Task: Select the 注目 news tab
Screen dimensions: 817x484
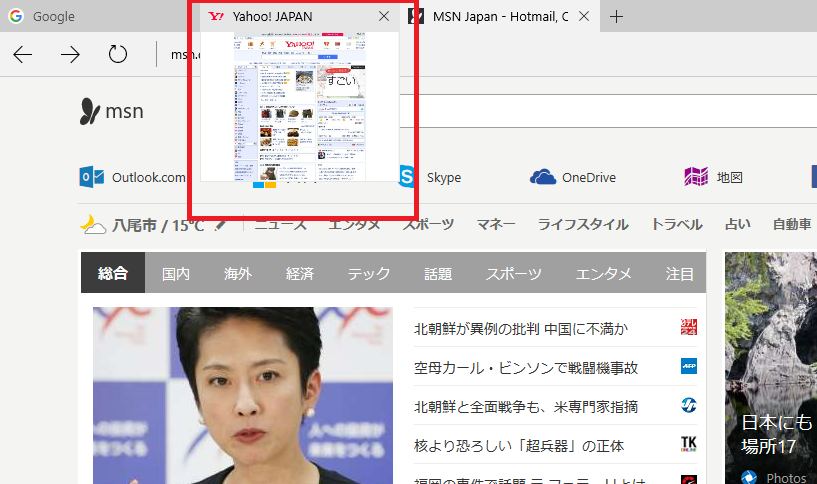Action: [x=679, y=273]
